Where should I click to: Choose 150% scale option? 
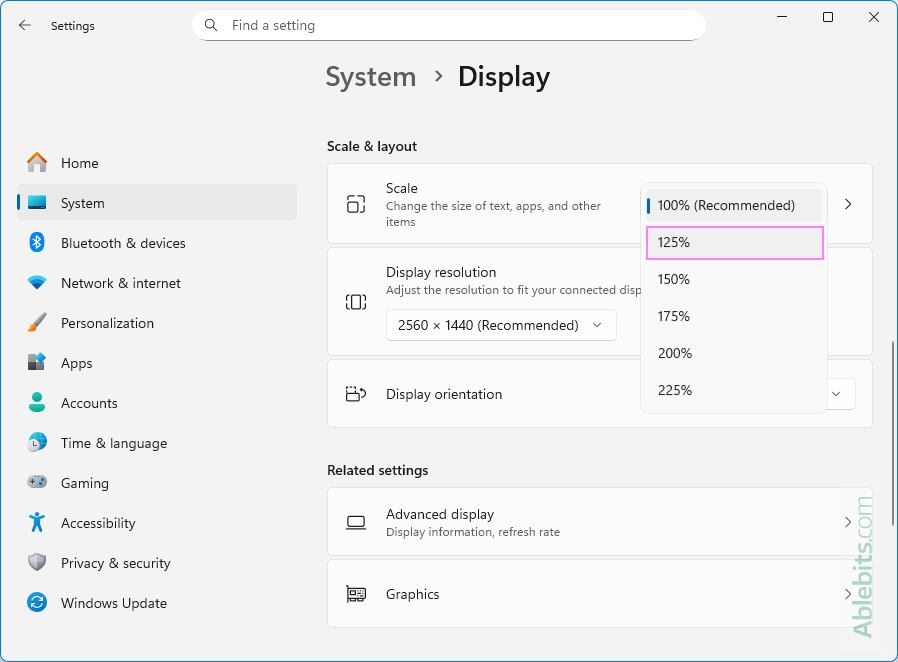(x=734, y=279)
